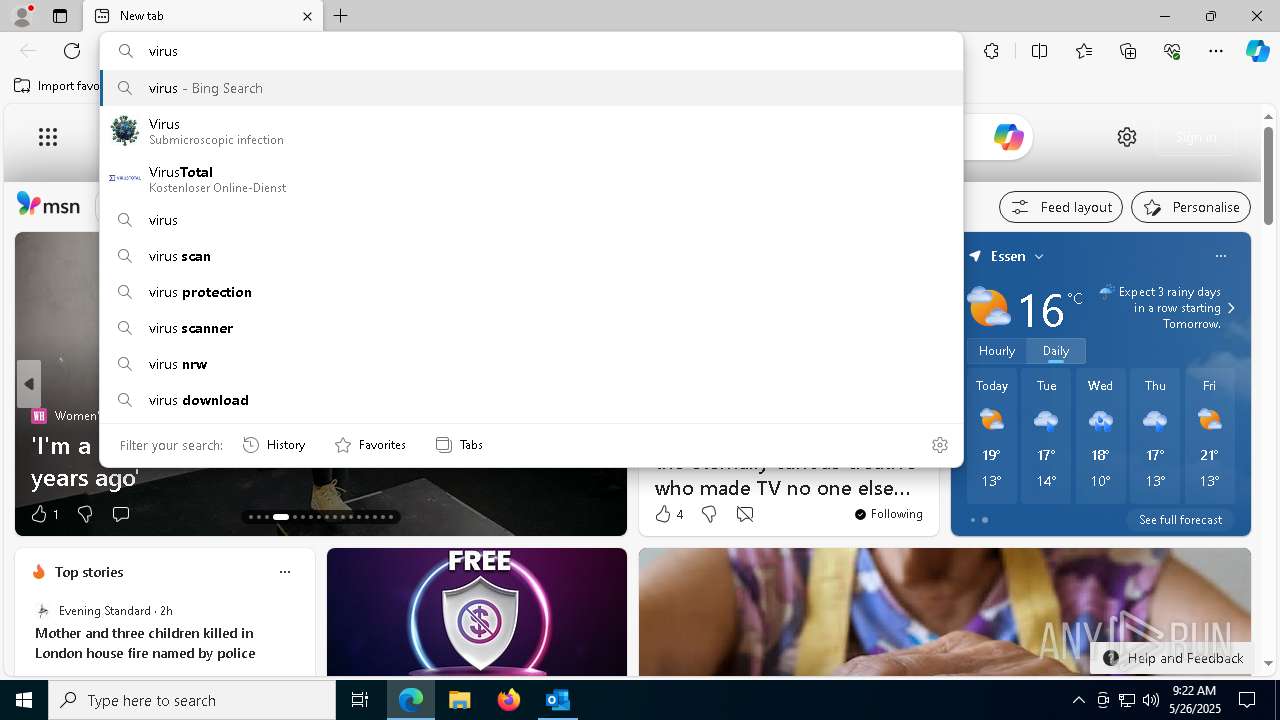The height and width of the screenshot is (720, 1280).
Task: Open Windows Start menu
Action: pyautogui.click(x=24, y=700)
